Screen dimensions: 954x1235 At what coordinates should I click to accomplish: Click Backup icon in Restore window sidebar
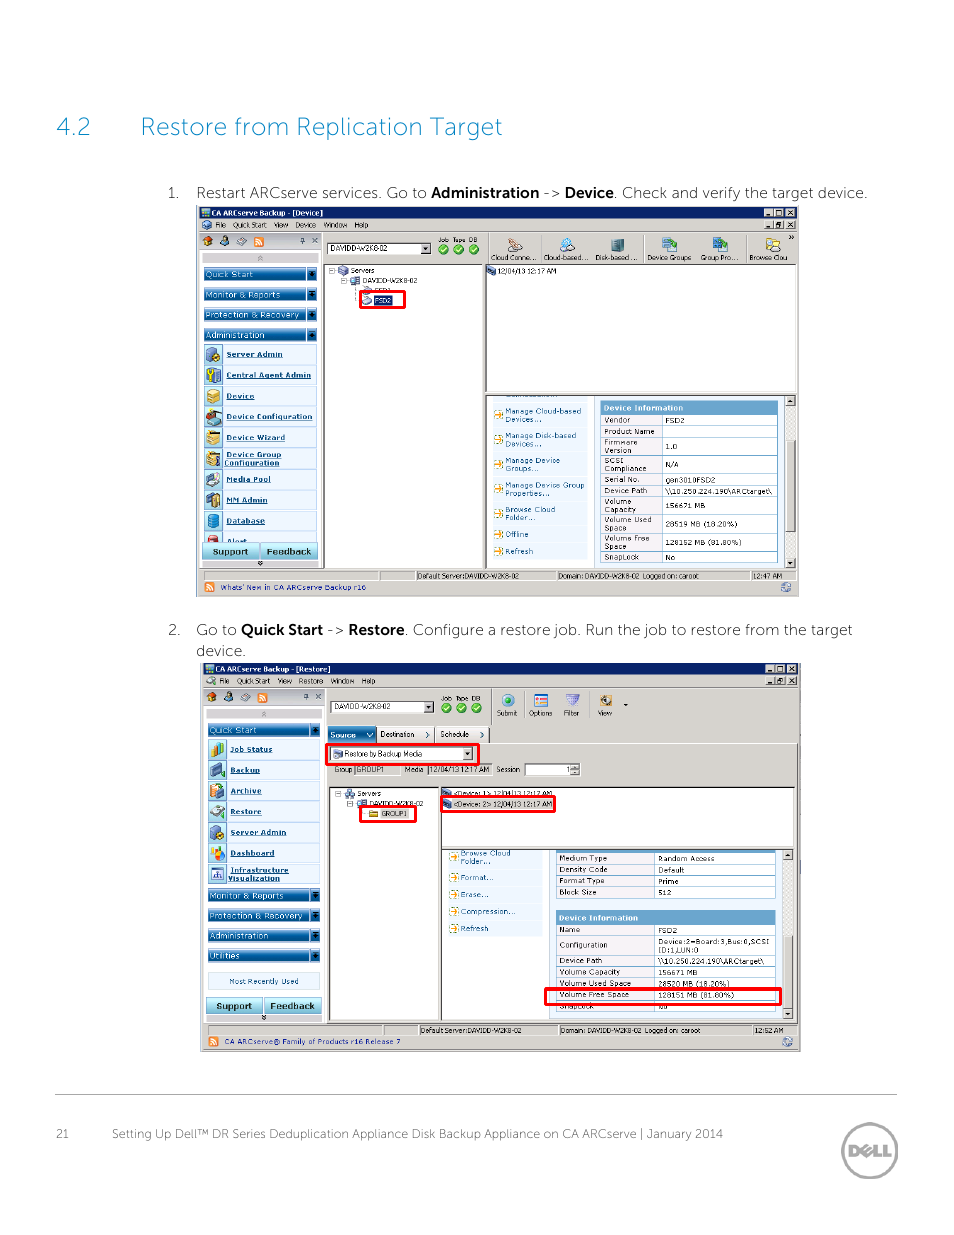(x=217, y=770)
